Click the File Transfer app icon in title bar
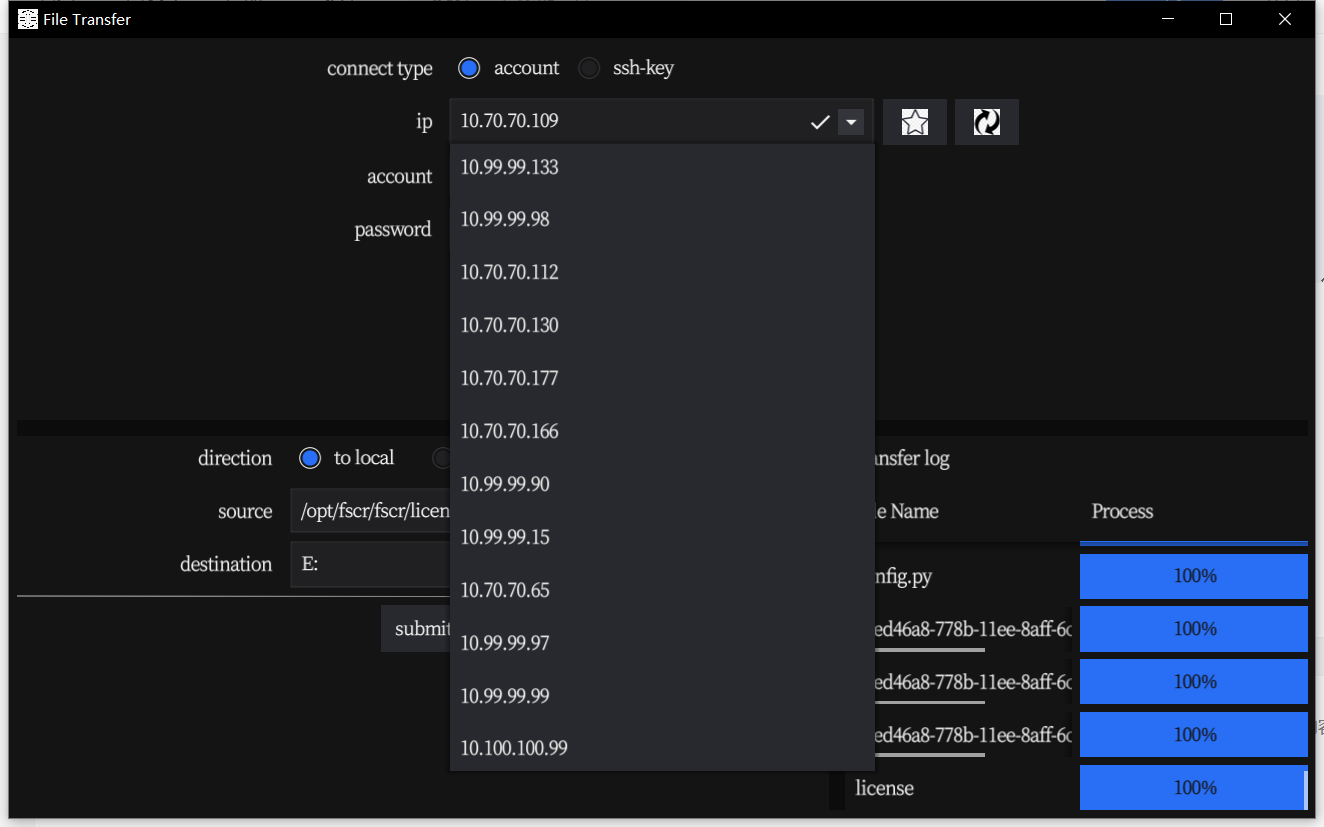This screenshot has height=827, width=1324. (x=28, y=19)
